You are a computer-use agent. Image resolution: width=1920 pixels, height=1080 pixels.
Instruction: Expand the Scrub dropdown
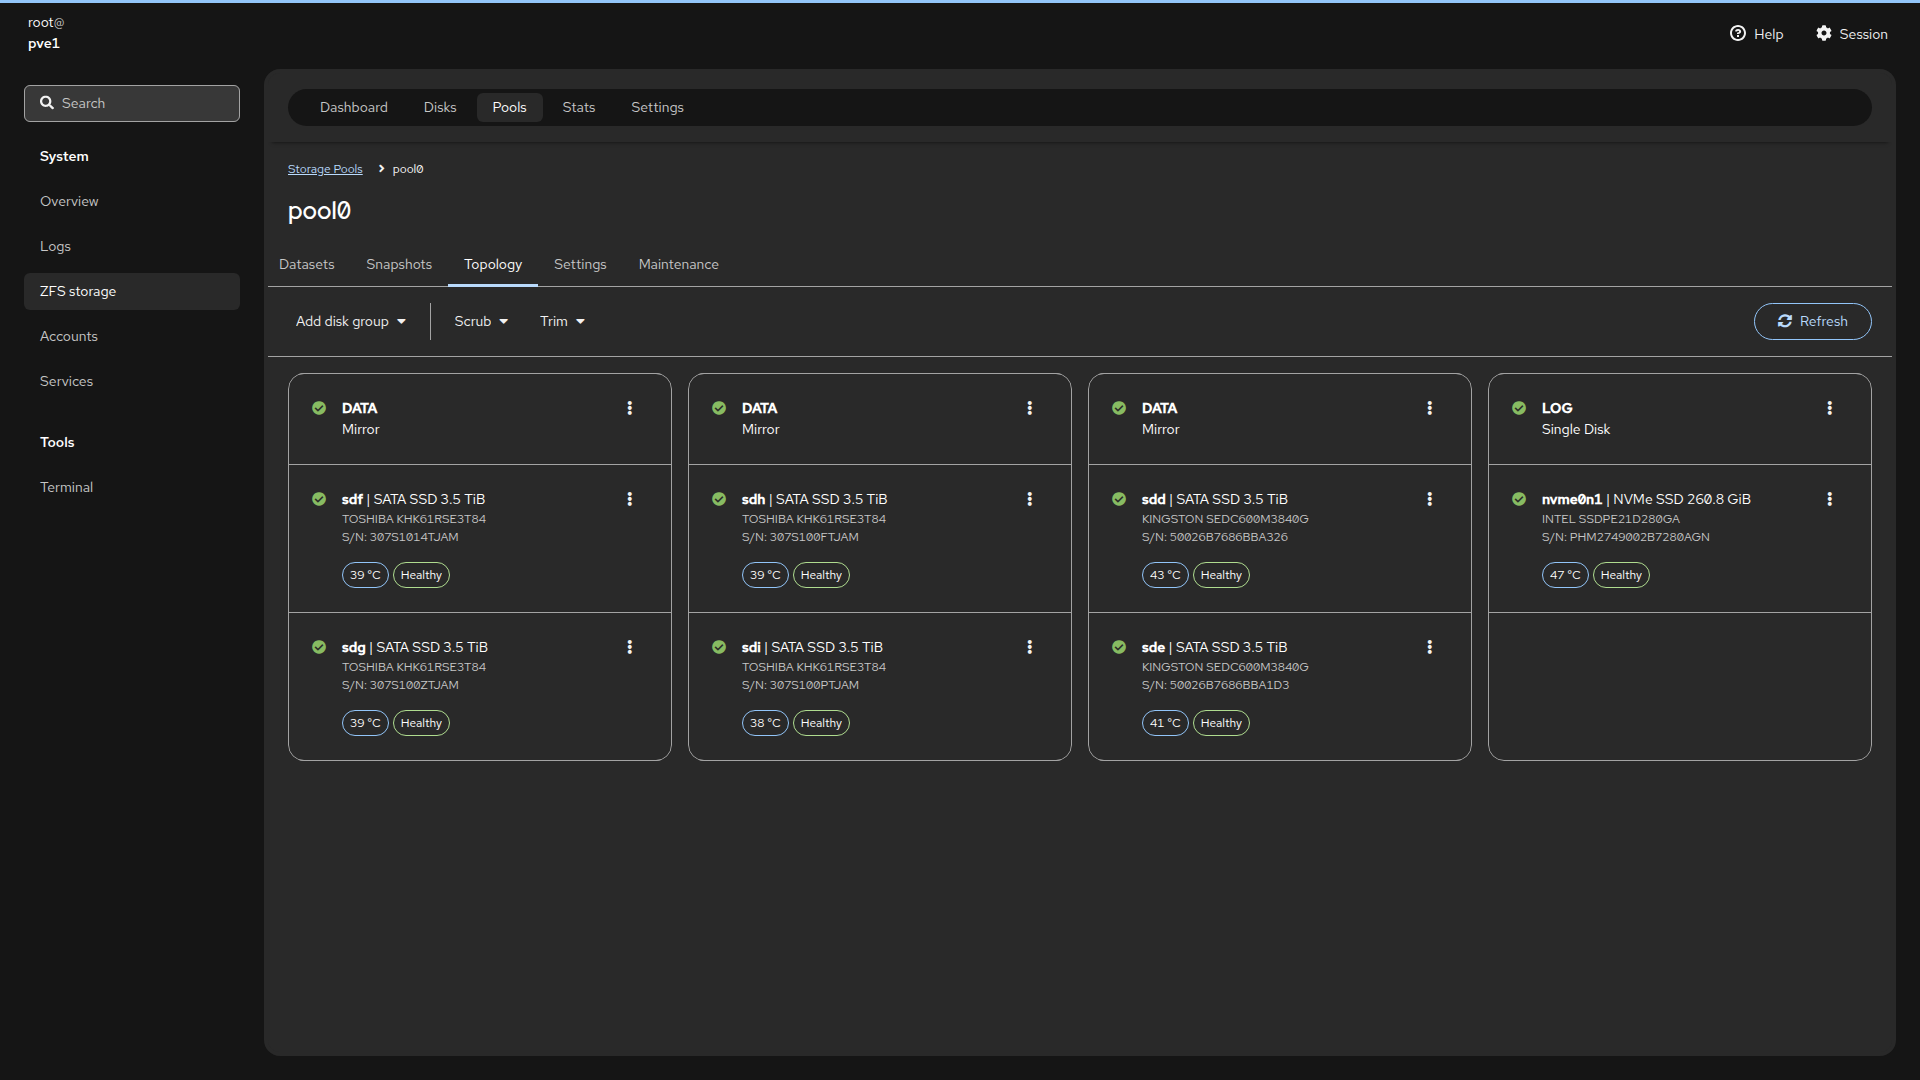point(481,321)
